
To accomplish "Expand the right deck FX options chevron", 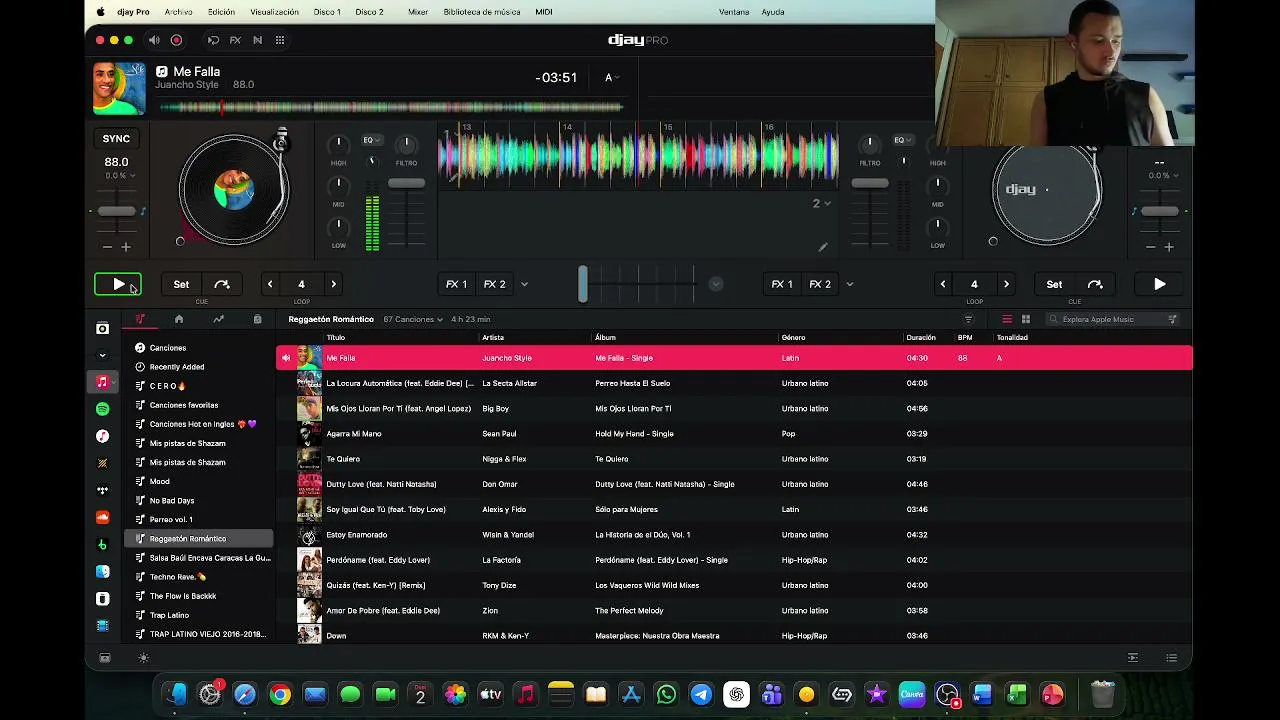I will [x=850, y=284].
